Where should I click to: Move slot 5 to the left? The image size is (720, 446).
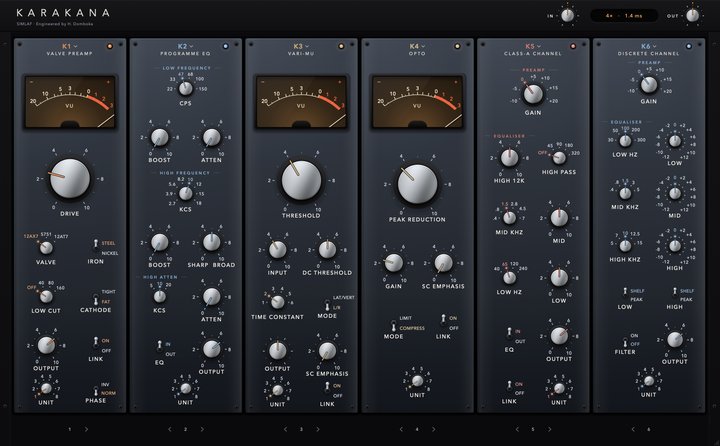pyautogui.click(x=517, y=429)
